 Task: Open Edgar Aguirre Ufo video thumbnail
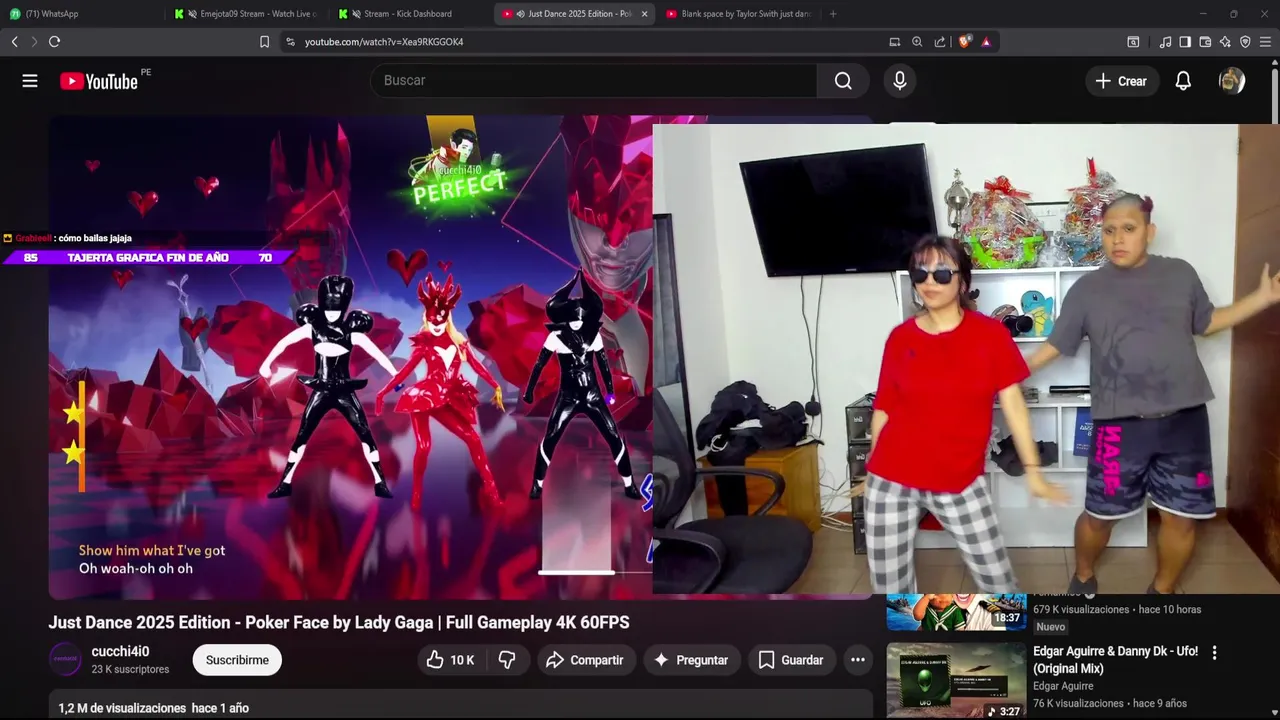click(x=956, y=681)
